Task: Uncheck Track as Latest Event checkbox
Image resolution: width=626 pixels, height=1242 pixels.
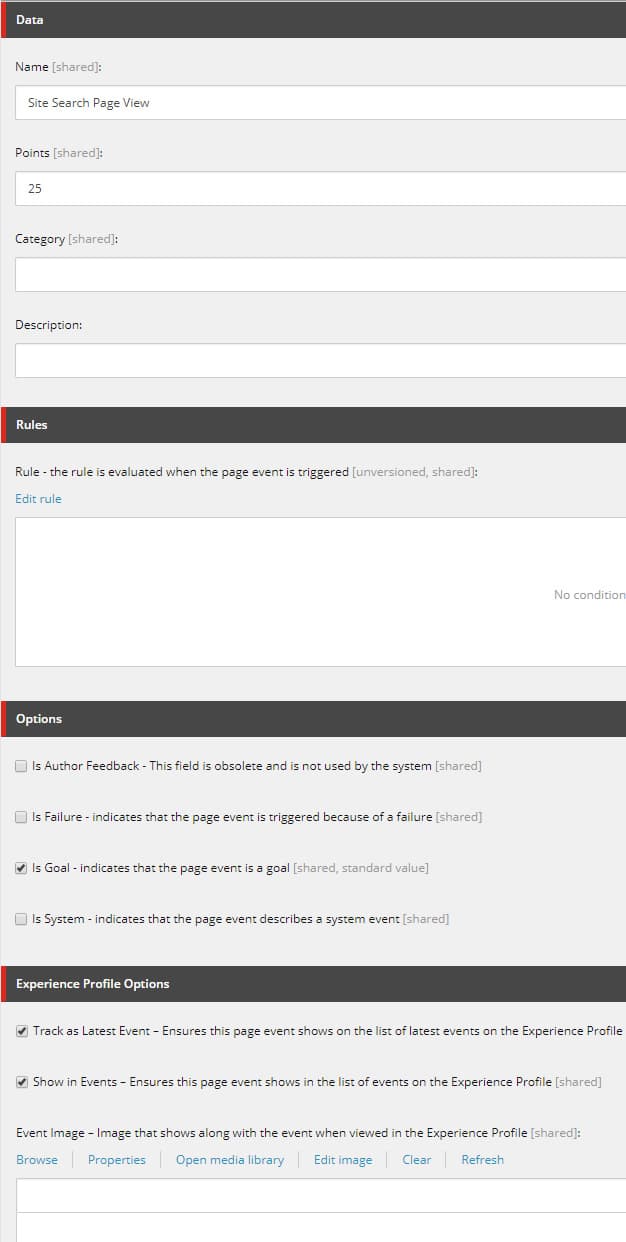Action: (x=22, y=1031)
